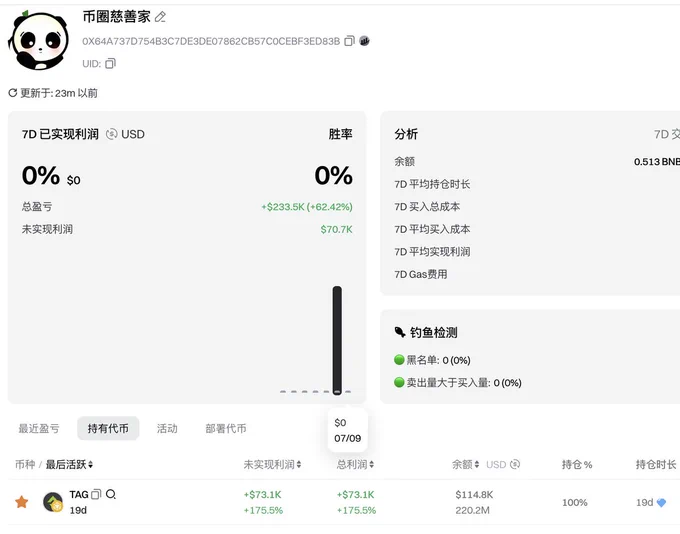This screenshot has width=680, height=534.
Task: Click the $70.7K unrealized profit value
Action: pyautogui.click(x=337, y=229)
